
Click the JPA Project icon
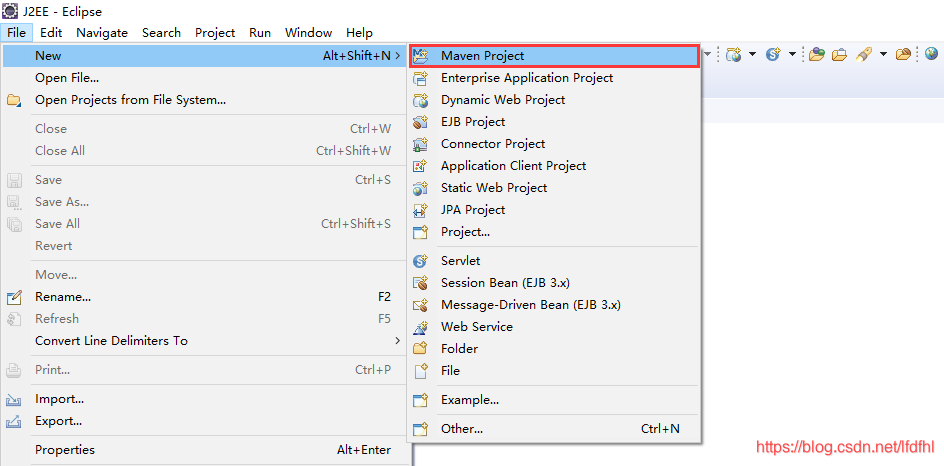(x=420, y=210)
